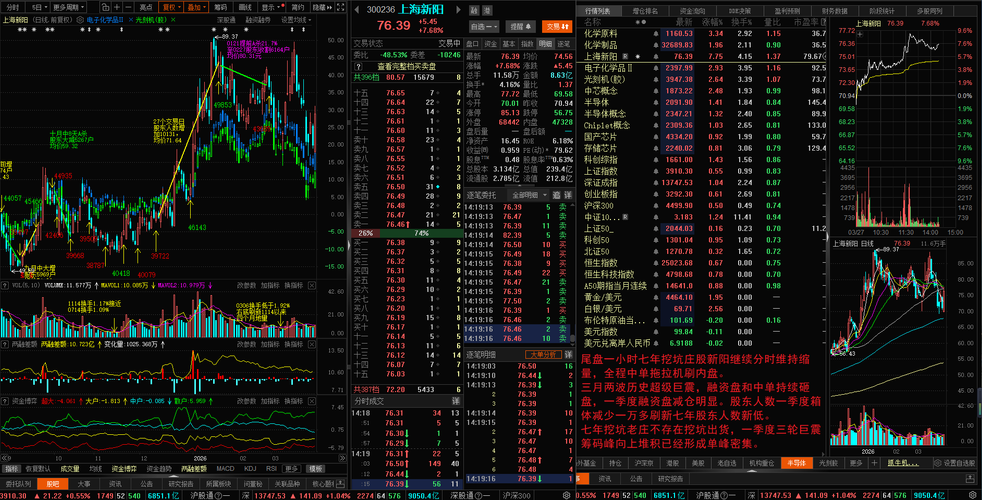The width and height of the screenshot is (982, 500).
Task: Zoom in chart with plus icon
Action: click(117, 8)
